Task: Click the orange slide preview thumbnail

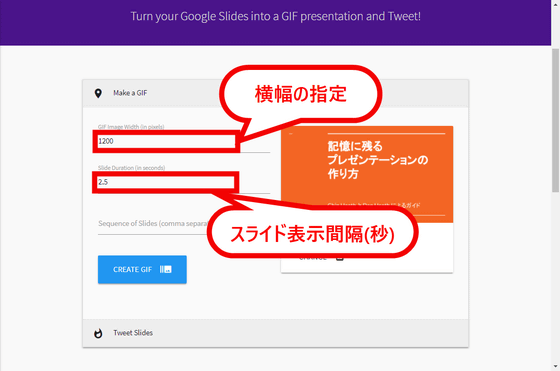Action: click(x=367, y=174)
